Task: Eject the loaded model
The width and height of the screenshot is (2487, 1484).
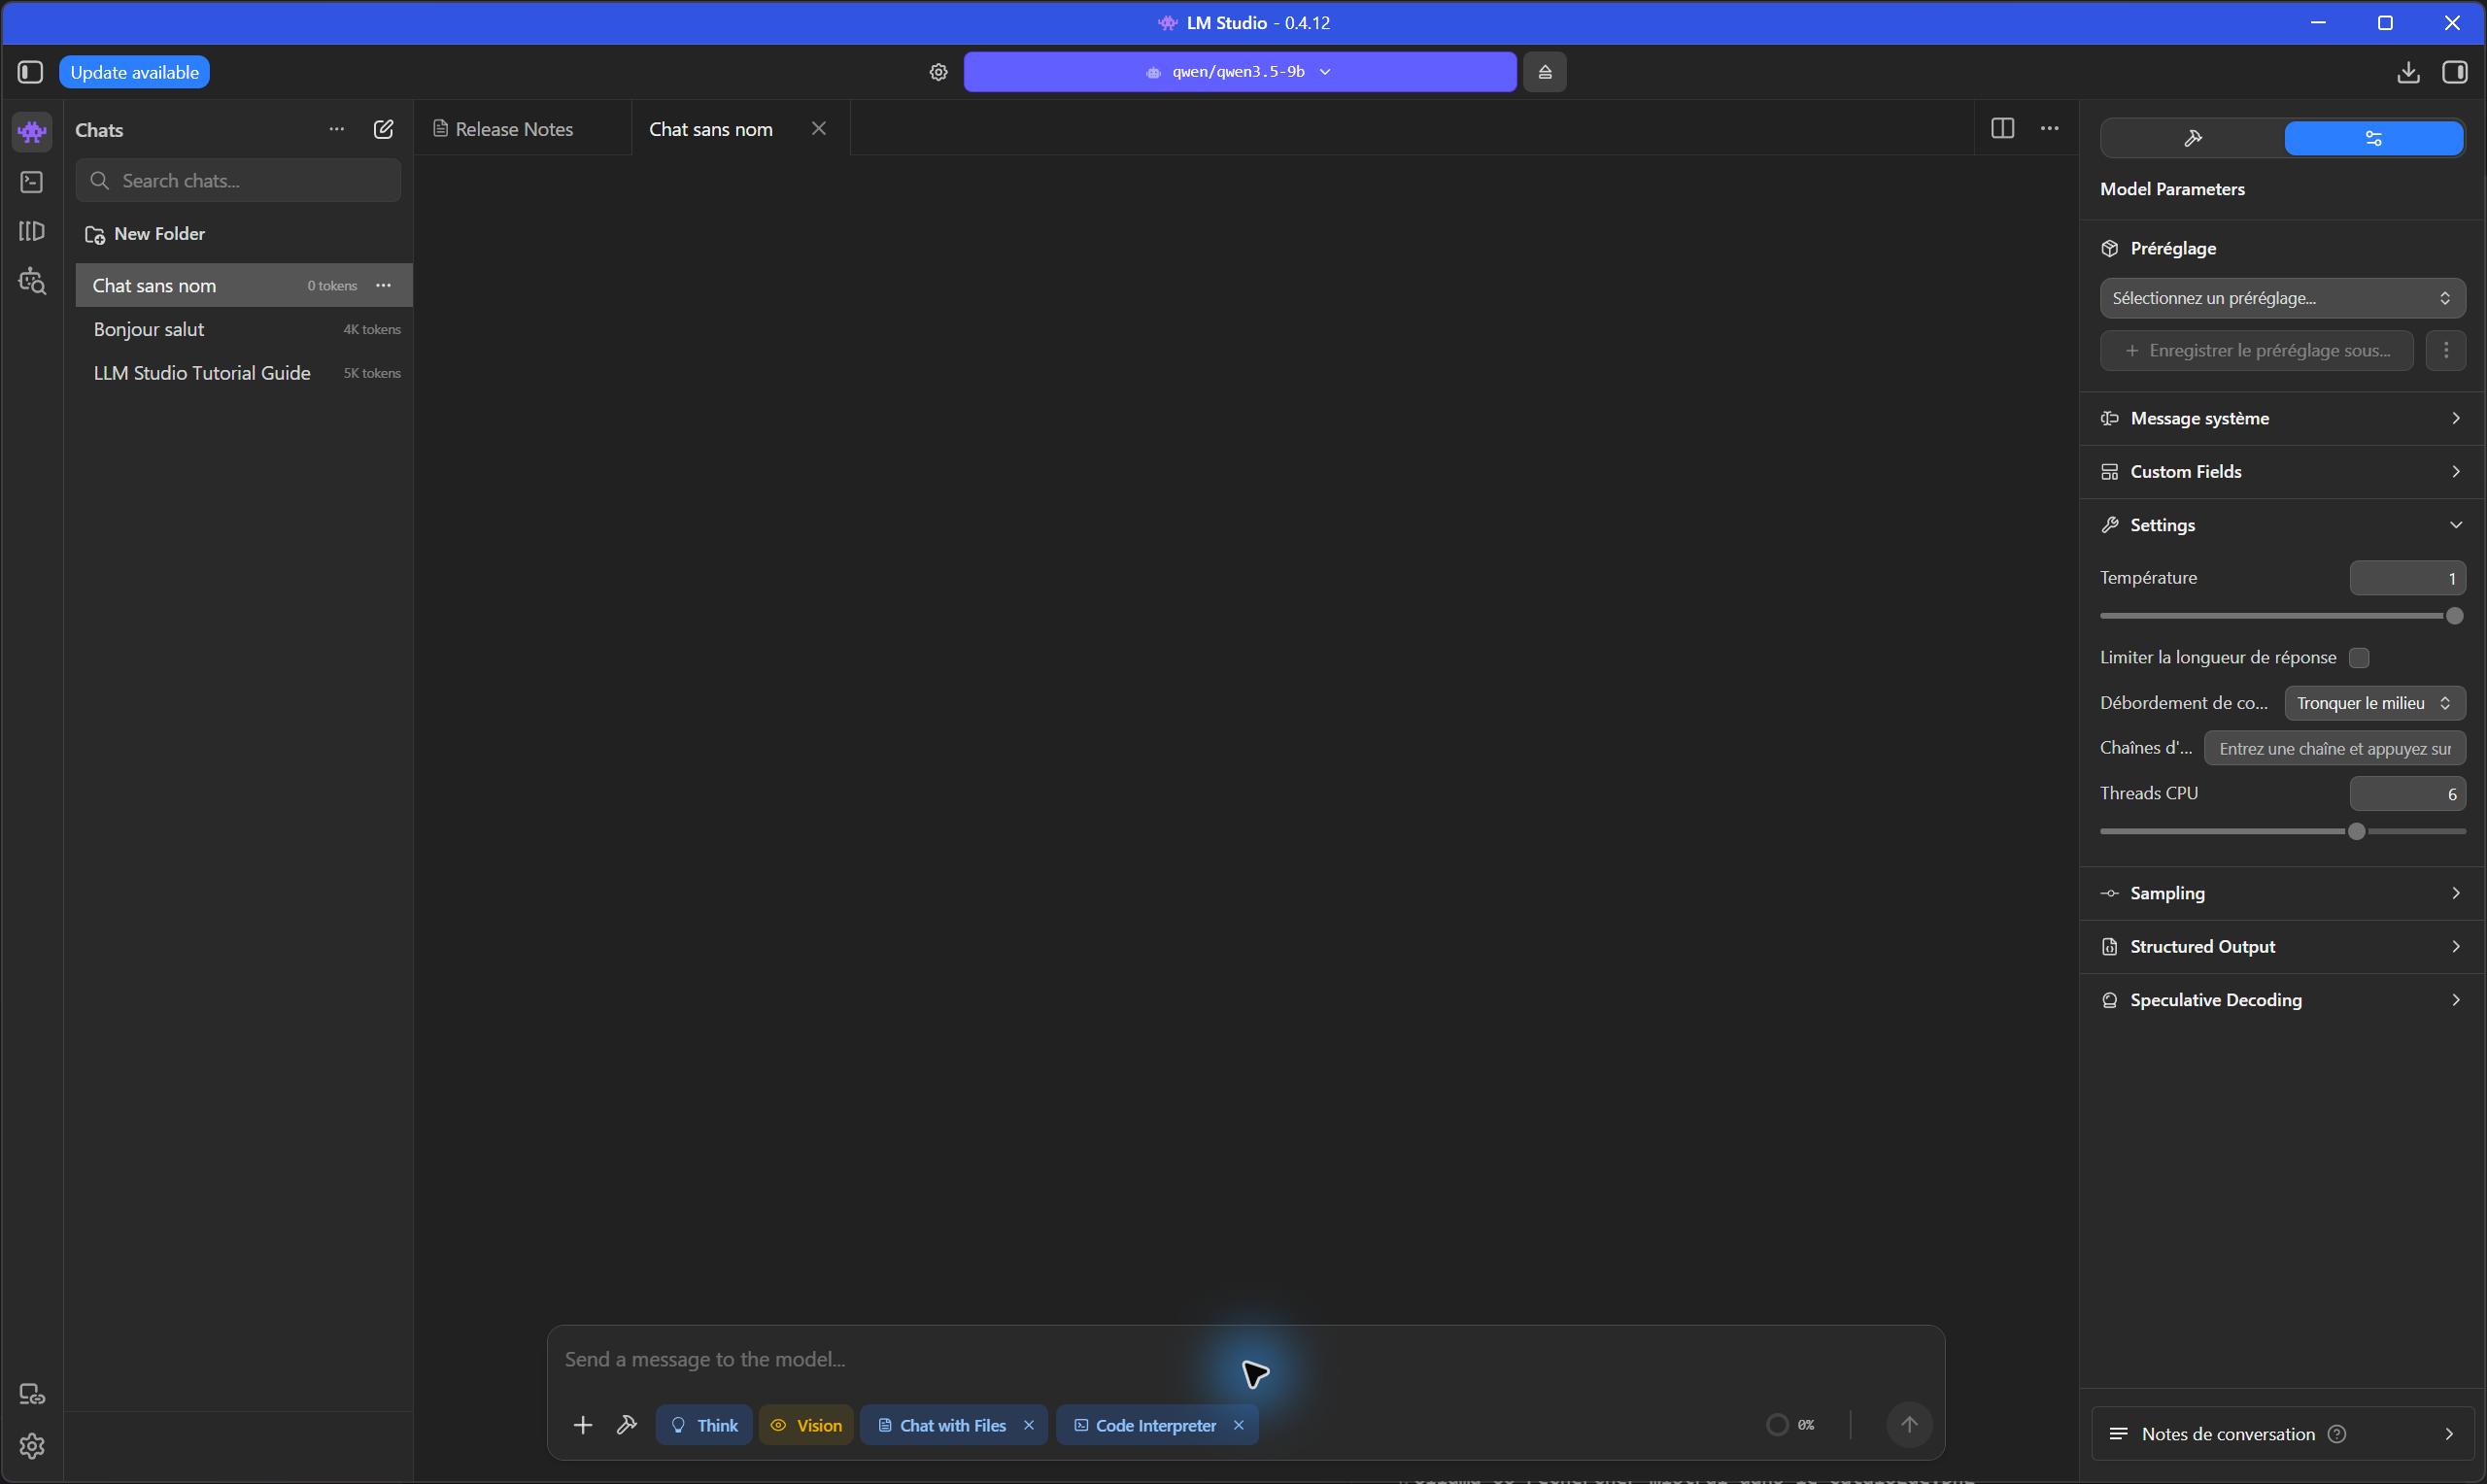Action: pos(1544,72)
